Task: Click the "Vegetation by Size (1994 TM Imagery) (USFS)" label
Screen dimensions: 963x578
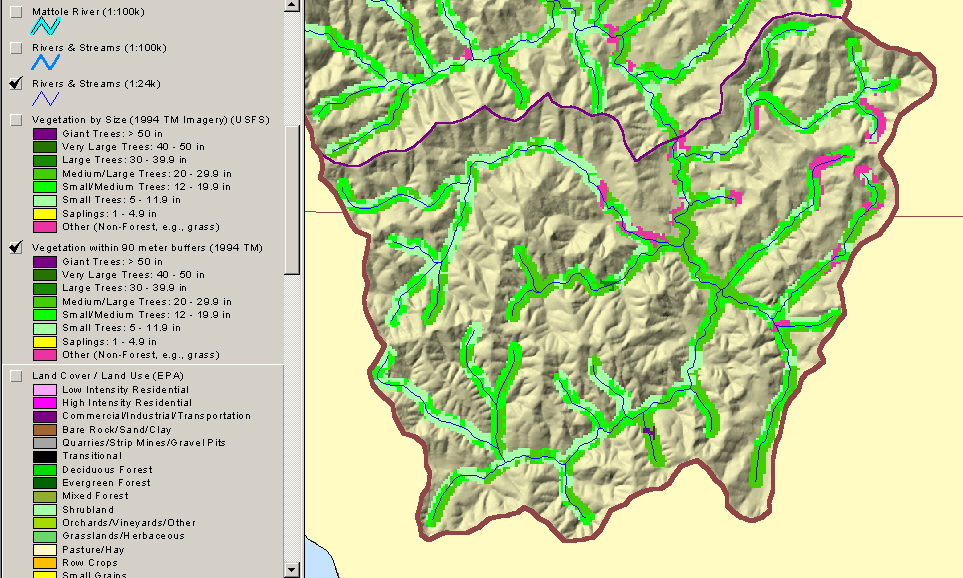Action: pyautogui.click(x=150, y=120)
